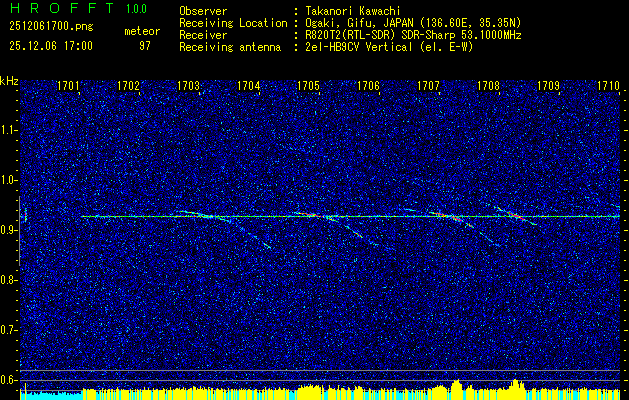Click the 1.0 kHz axis label
Image resolution: width=629 pixels, height=400 pixels.
click(x=9, y=181)
